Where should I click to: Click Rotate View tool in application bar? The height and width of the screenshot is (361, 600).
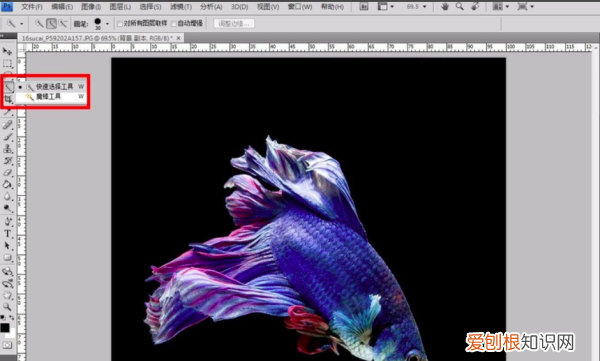(475, 7)
